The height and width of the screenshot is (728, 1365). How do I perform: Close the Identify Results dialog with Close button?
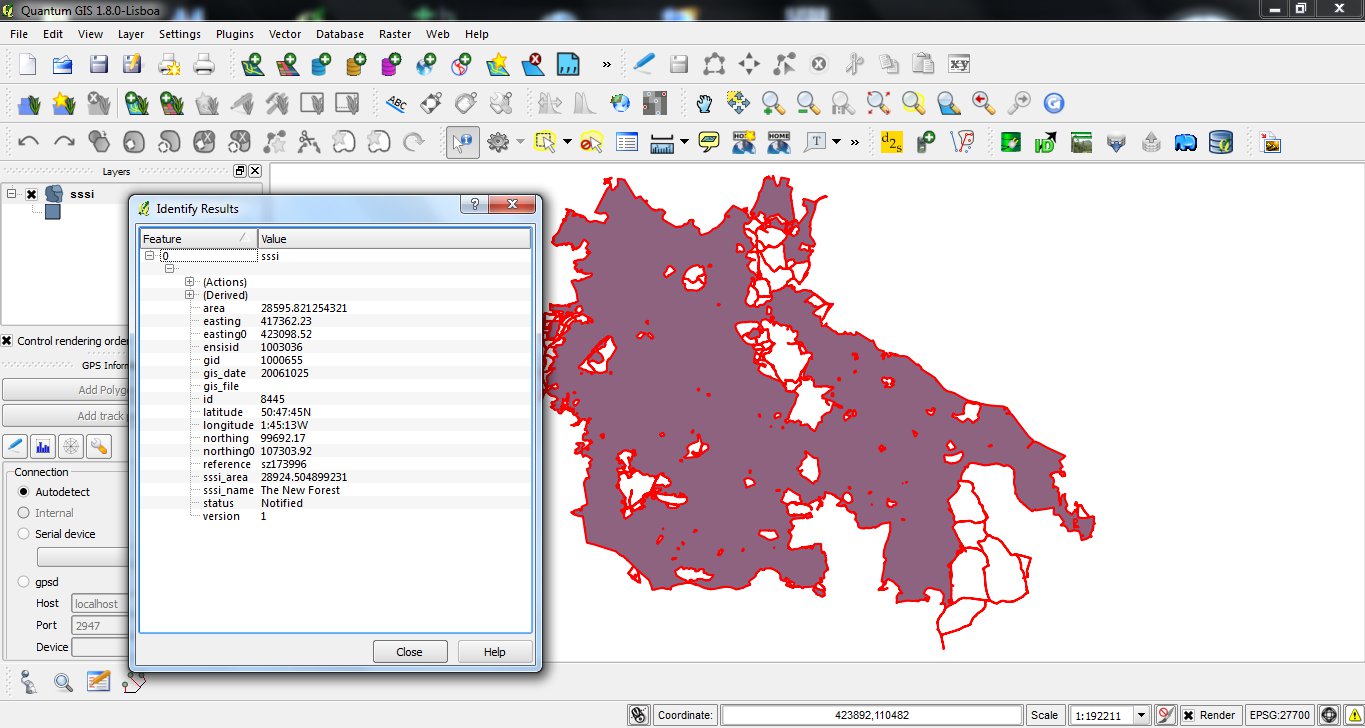point(409,651)
